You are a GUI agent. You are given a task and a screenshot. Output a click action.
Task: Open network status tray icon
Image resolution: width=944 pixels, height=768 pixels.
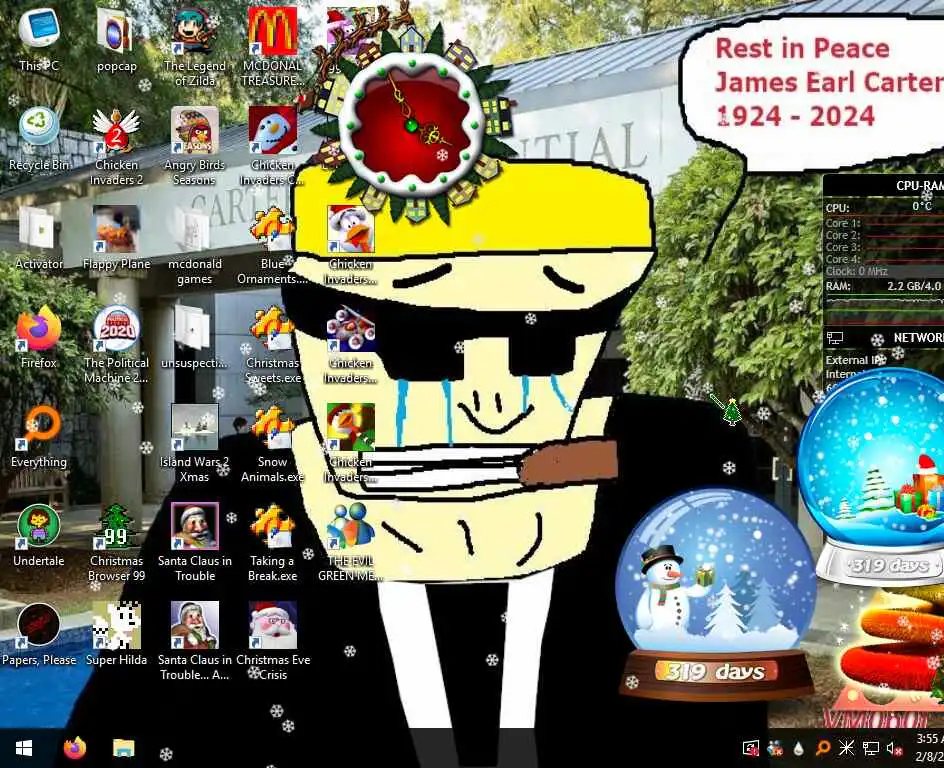click(871, 748)
